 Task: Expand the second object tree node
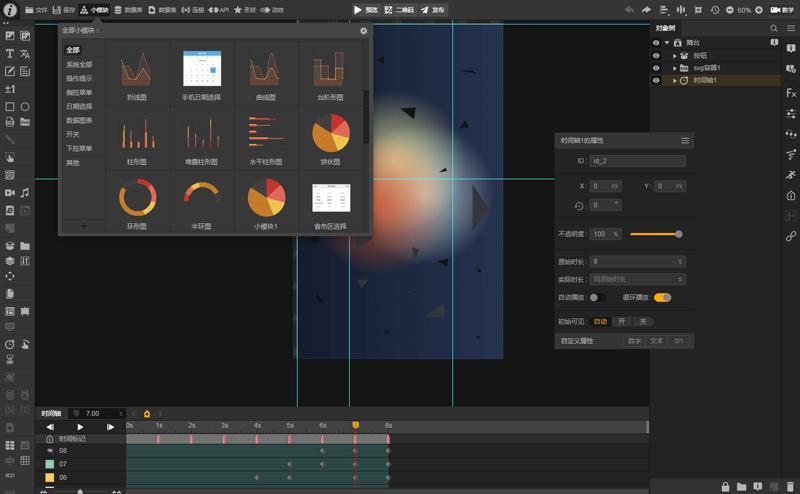tap(674, 56)
